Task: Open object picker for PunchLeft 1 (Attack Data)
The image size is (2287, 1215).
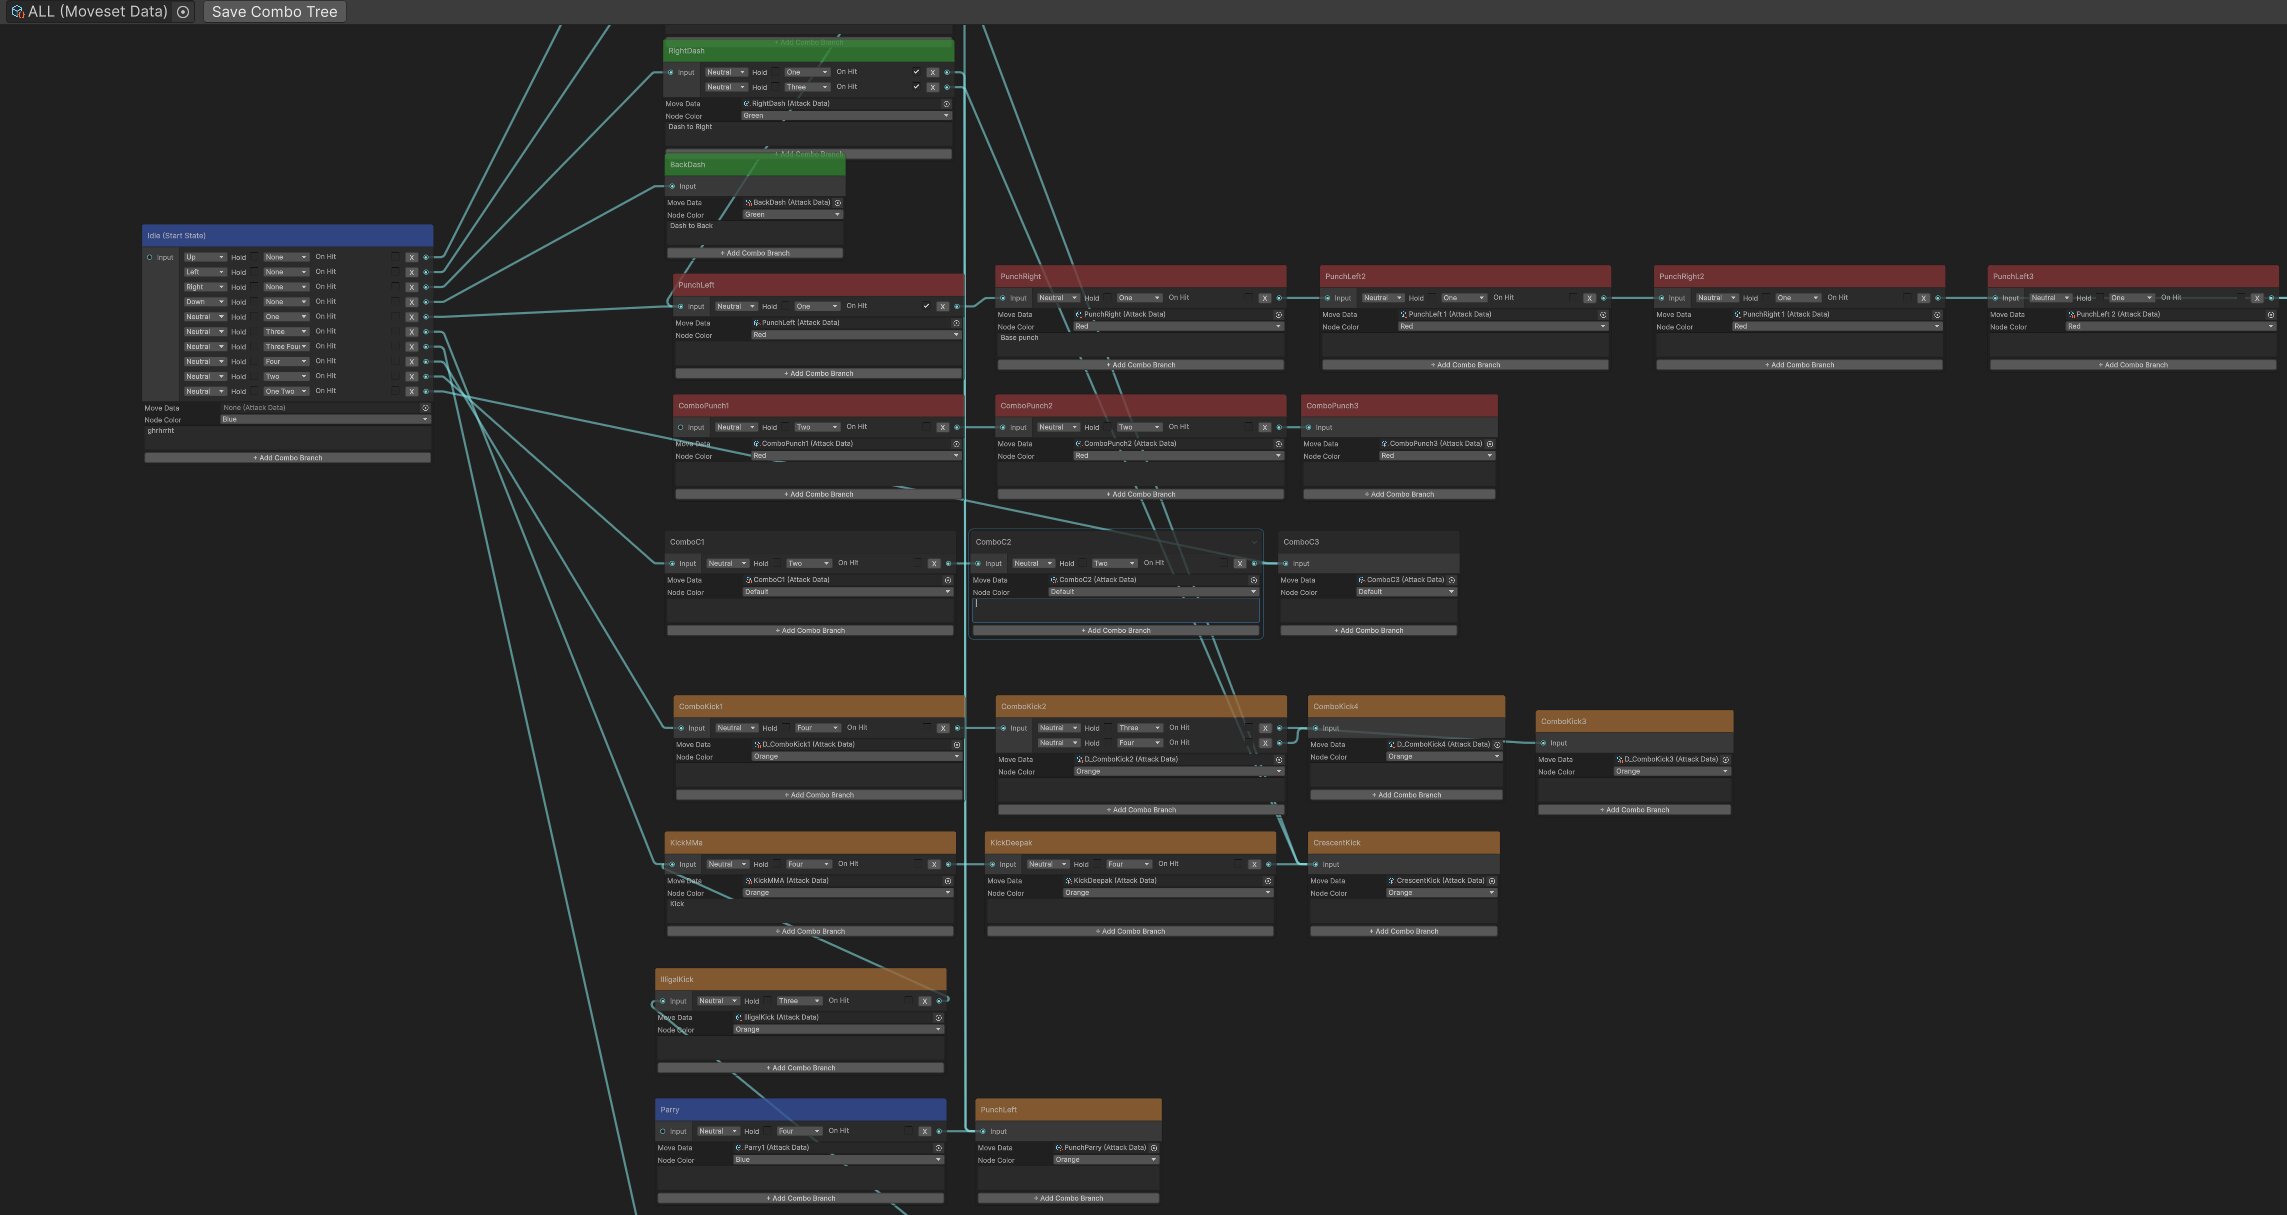Action: pos(1602,314)
